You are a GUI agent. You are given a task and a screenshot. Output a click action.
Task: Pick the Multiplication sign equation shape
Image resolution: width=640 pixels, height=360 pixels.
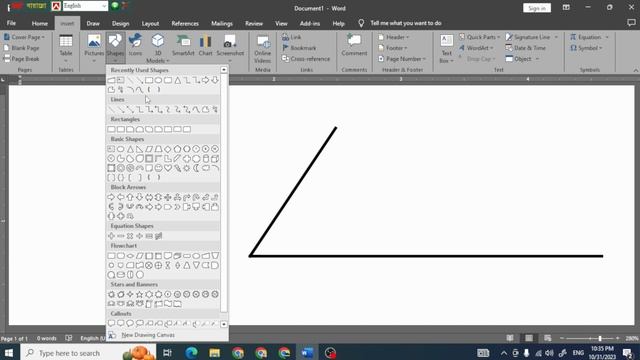tap(130, 236)
